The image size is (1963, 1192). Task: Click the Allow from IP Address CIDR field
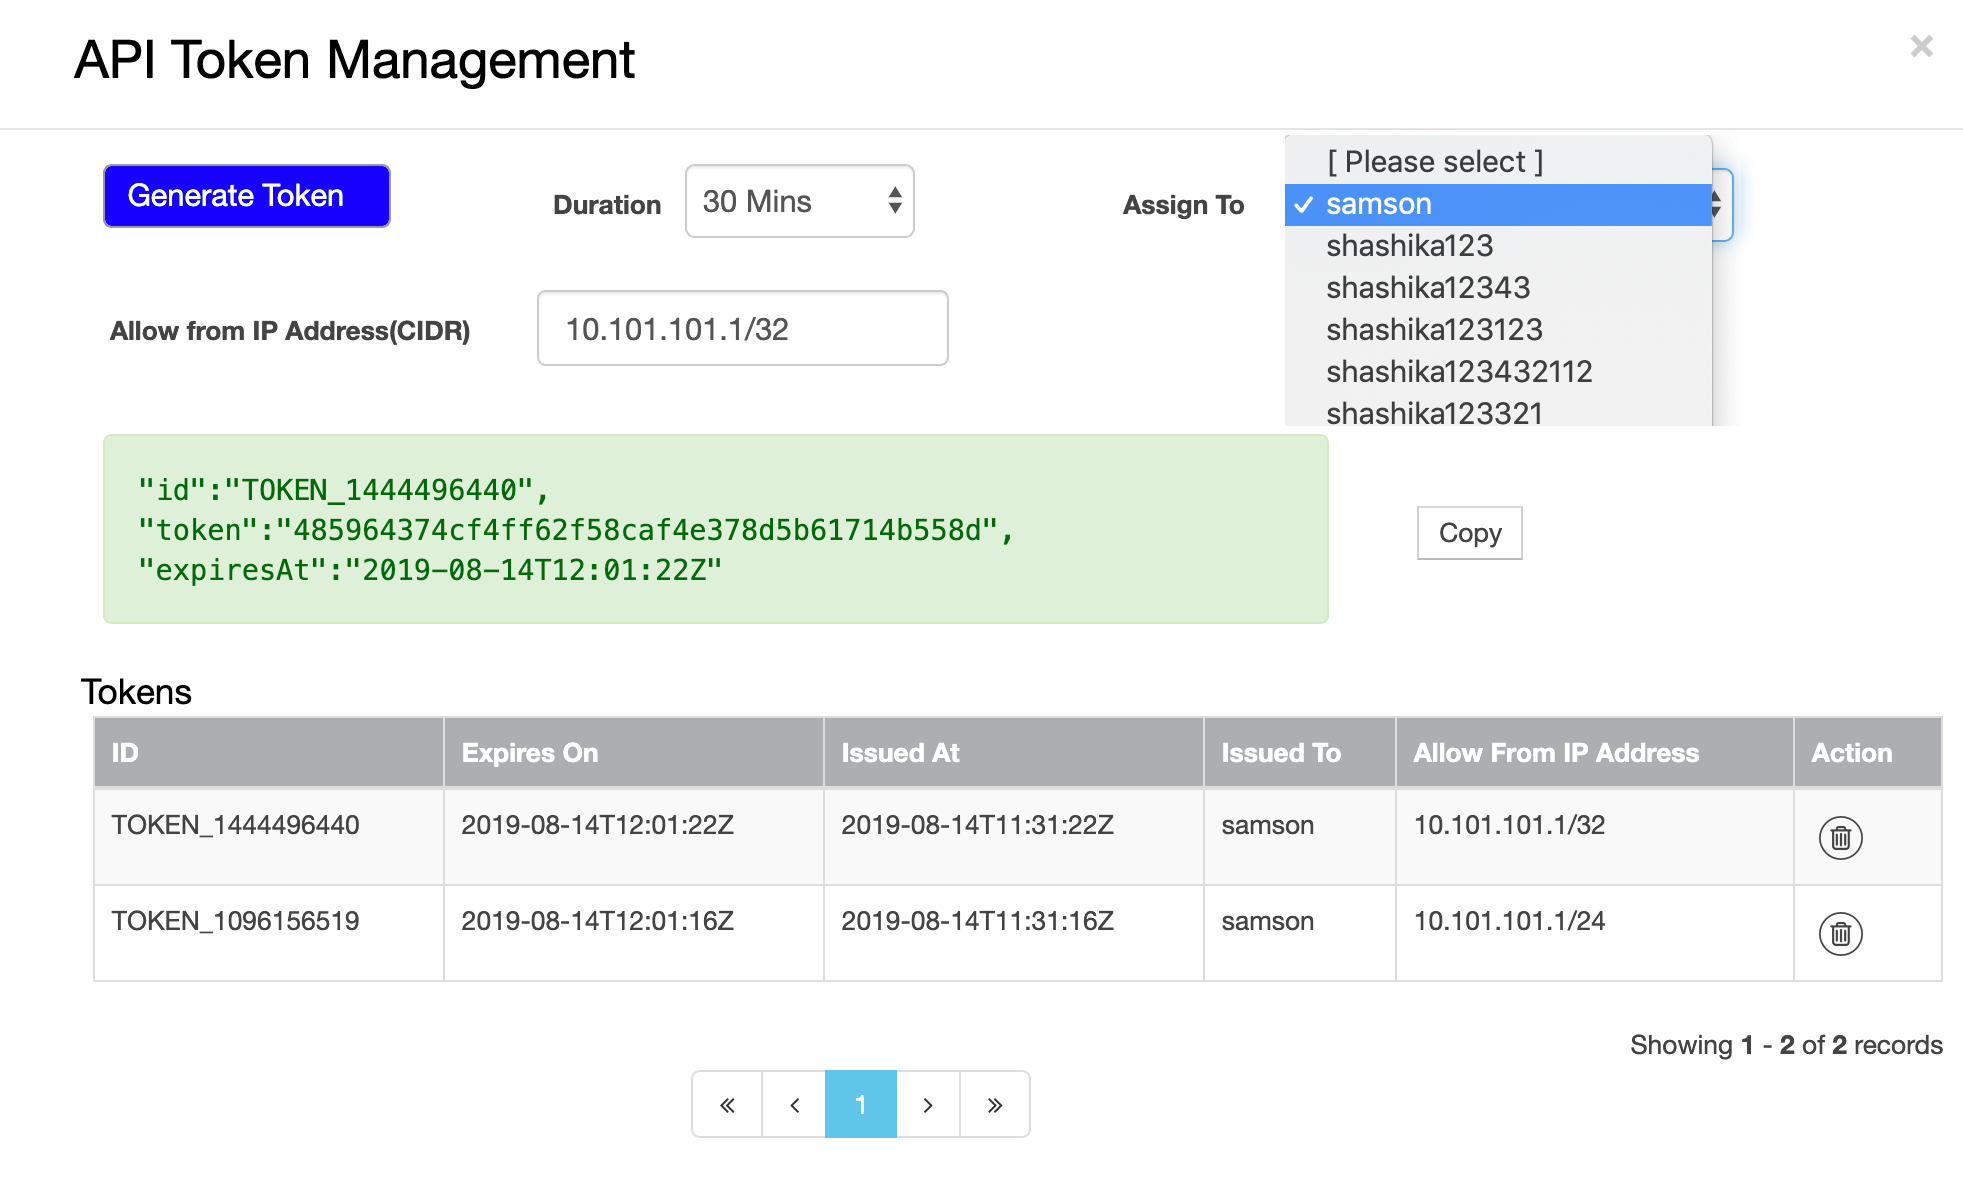point(742,328)
